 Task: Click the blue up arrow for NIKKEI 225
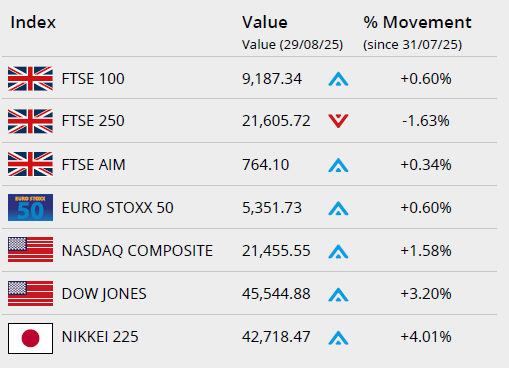coord(338,338)
